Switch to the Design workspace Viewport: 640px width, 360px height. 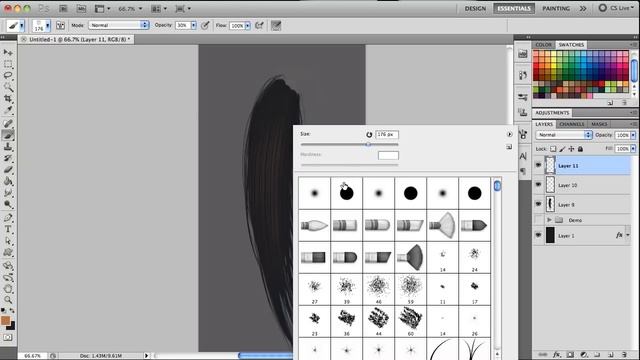pyautogui.click(x=475, y=8)
